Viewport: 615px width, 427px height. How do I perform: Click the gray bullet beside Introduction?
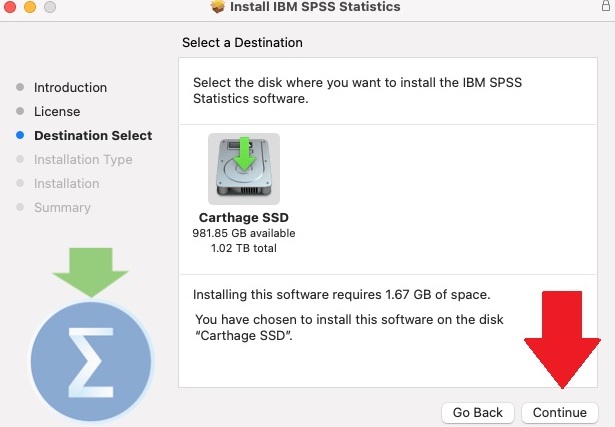20,87
